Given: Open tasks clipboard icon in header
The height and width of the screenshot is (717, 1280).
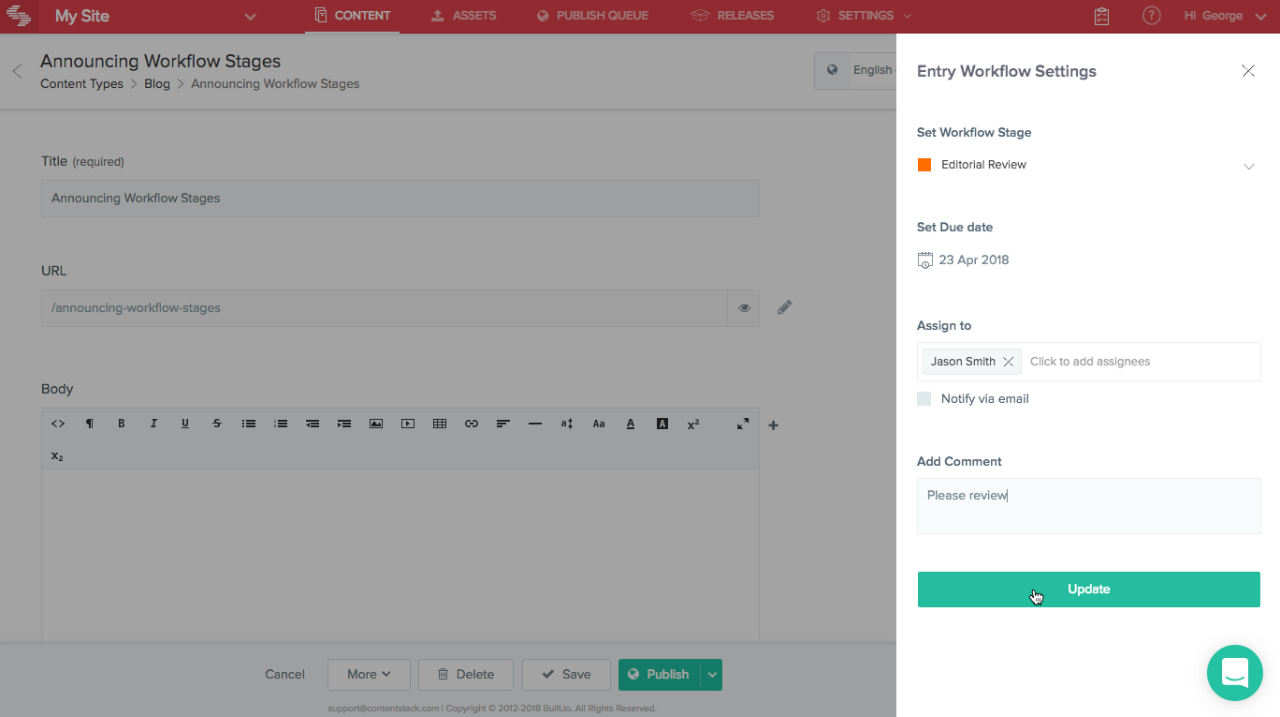Looking at the screenshot, I should (1102, 16).
